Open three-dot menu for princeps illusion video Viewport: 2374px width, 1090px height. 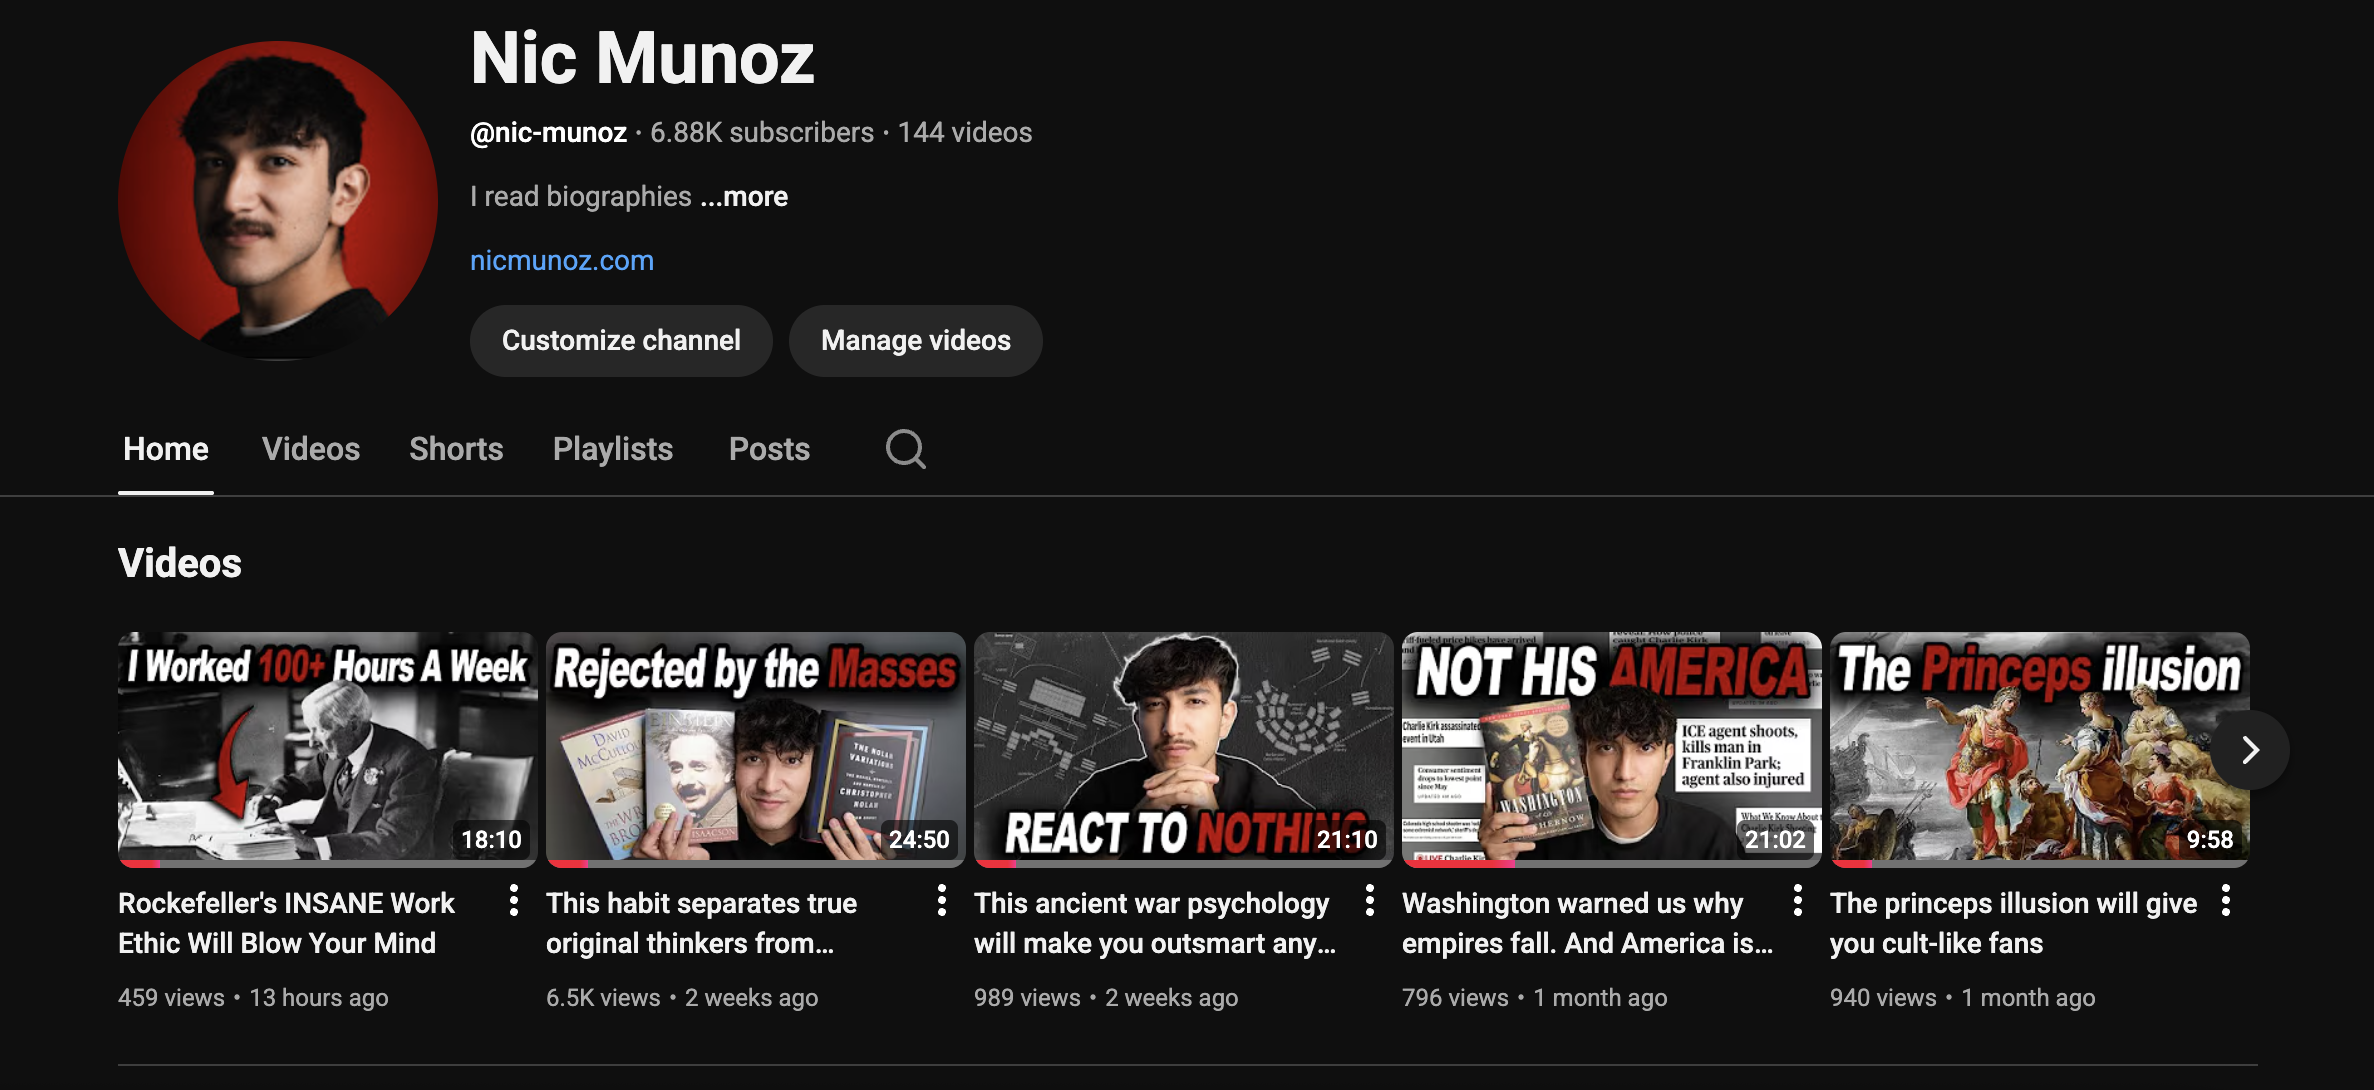click(2225, 900)
